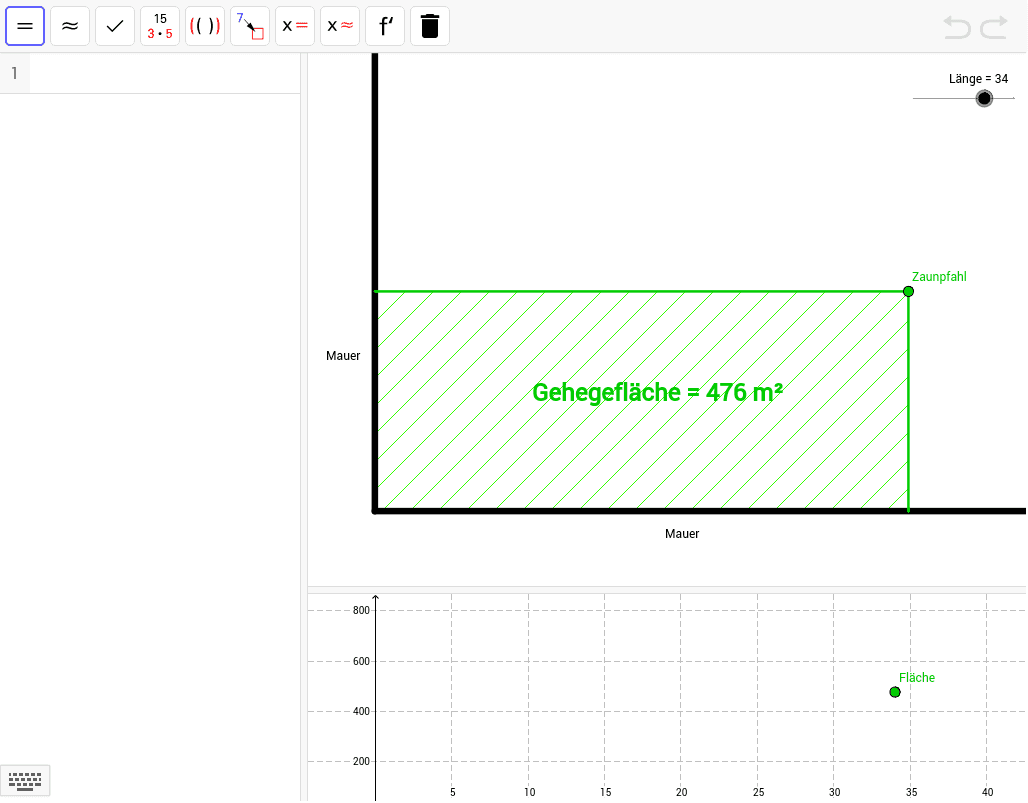Screen dimensions: 1028x803
Task: Click the Undo arrow
Action: click(x=957, y=28)
